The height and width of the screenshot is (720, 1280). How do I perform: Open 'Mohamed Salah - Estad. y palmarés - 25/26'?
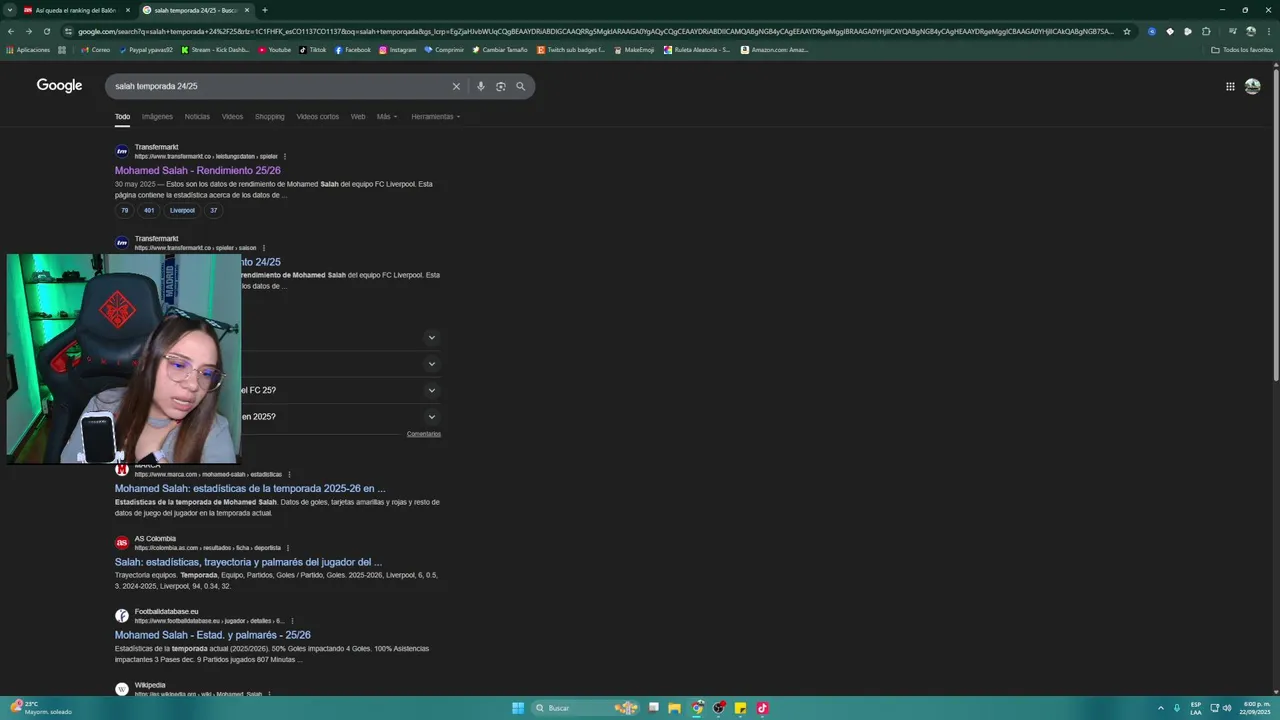click(213, 635)
